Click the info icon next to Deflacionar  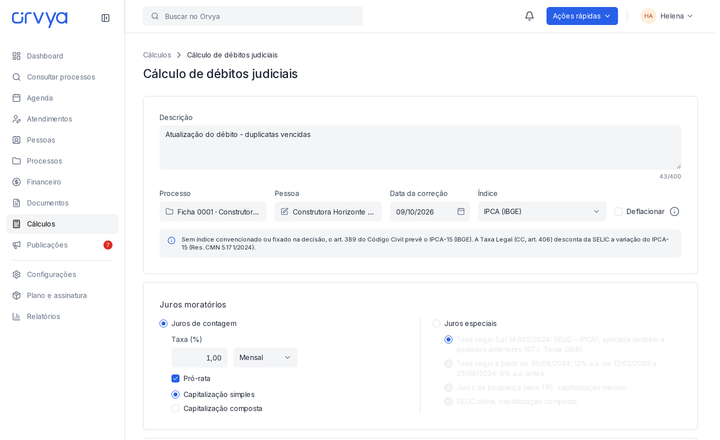pos(674,212)
